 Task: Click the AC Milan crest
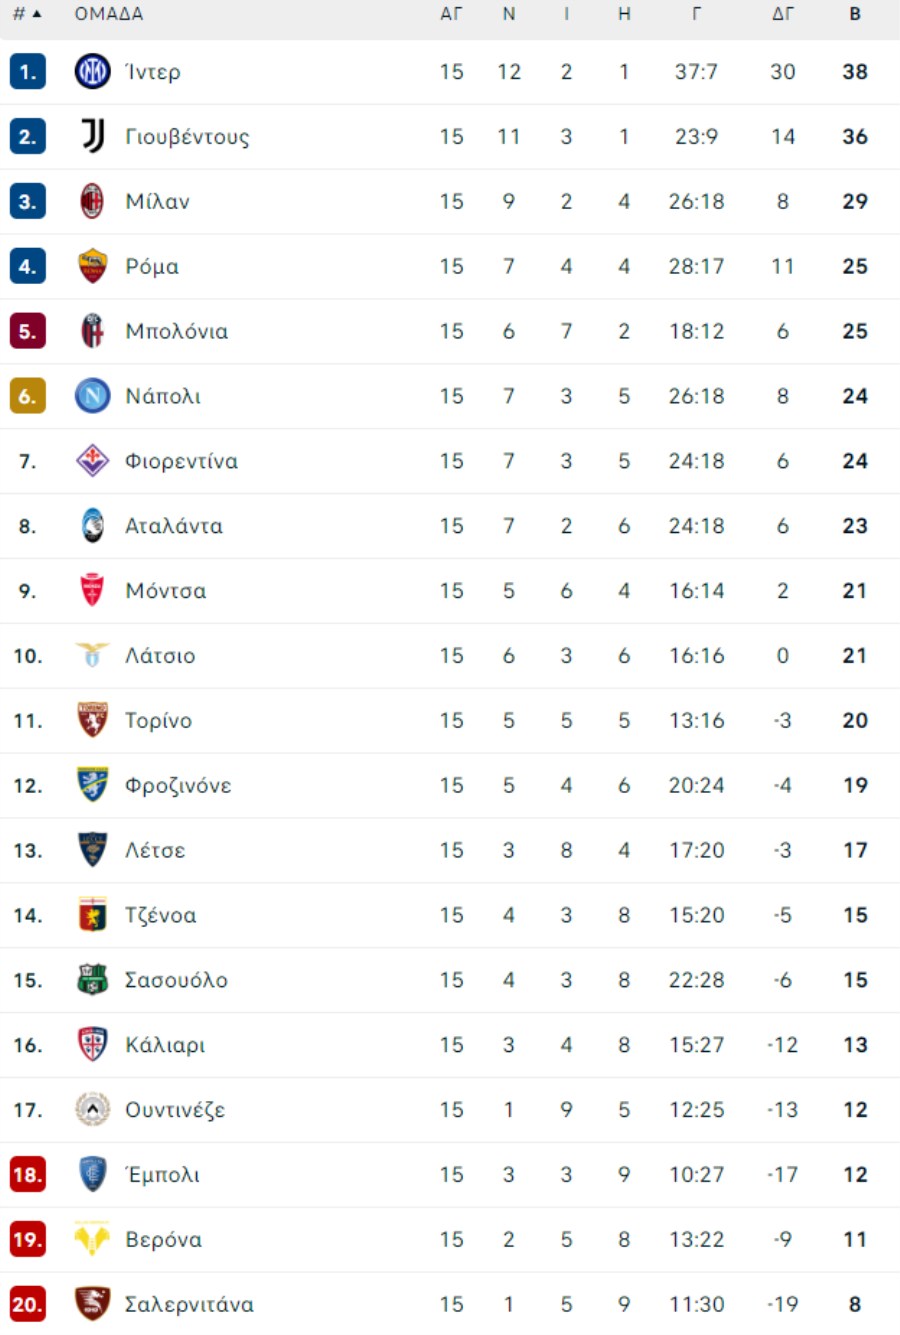tap(92, 202)
